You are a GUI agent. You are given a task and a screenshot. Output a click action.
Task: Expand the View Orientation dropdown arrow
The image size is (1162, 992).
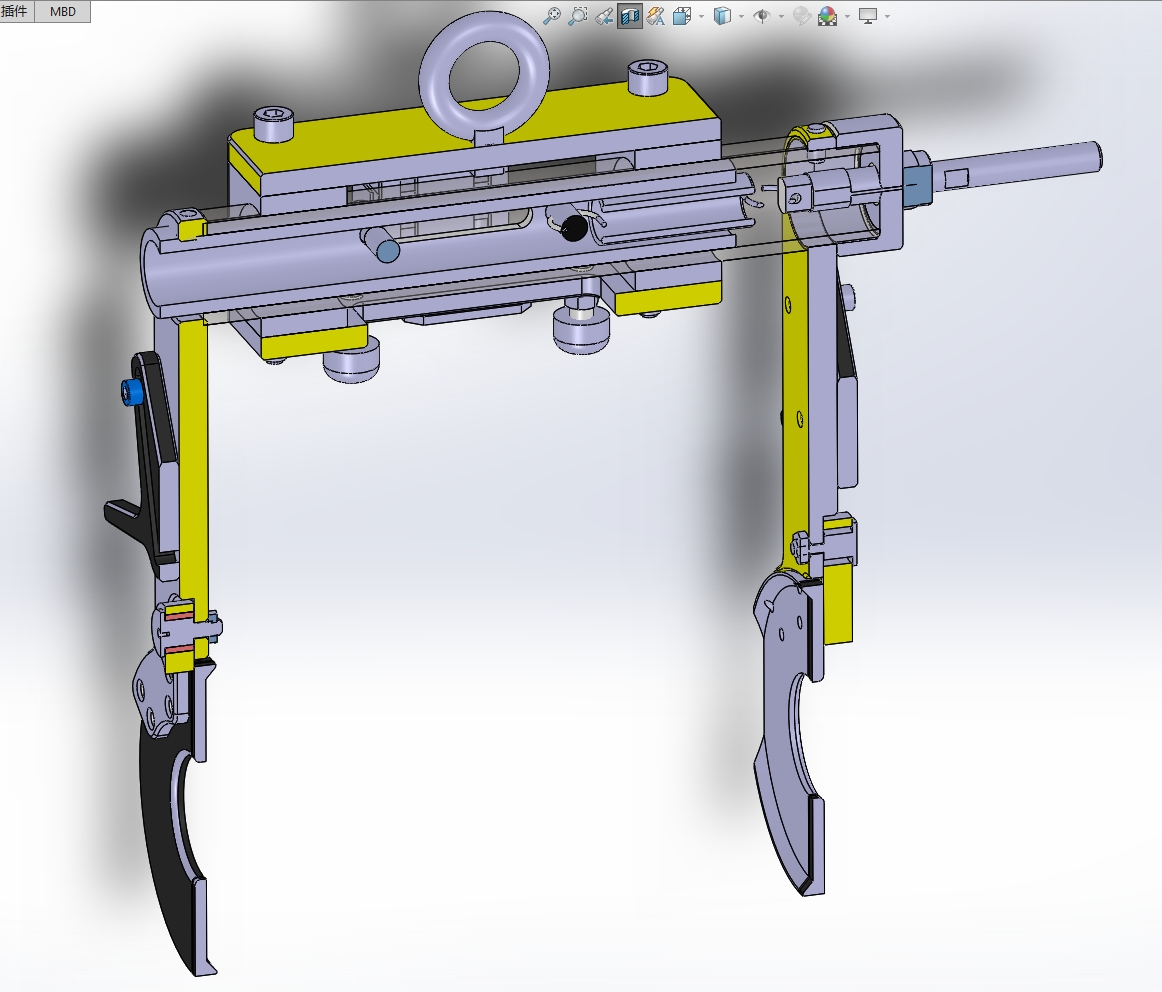pyautogui.click(x=701, y=16)
